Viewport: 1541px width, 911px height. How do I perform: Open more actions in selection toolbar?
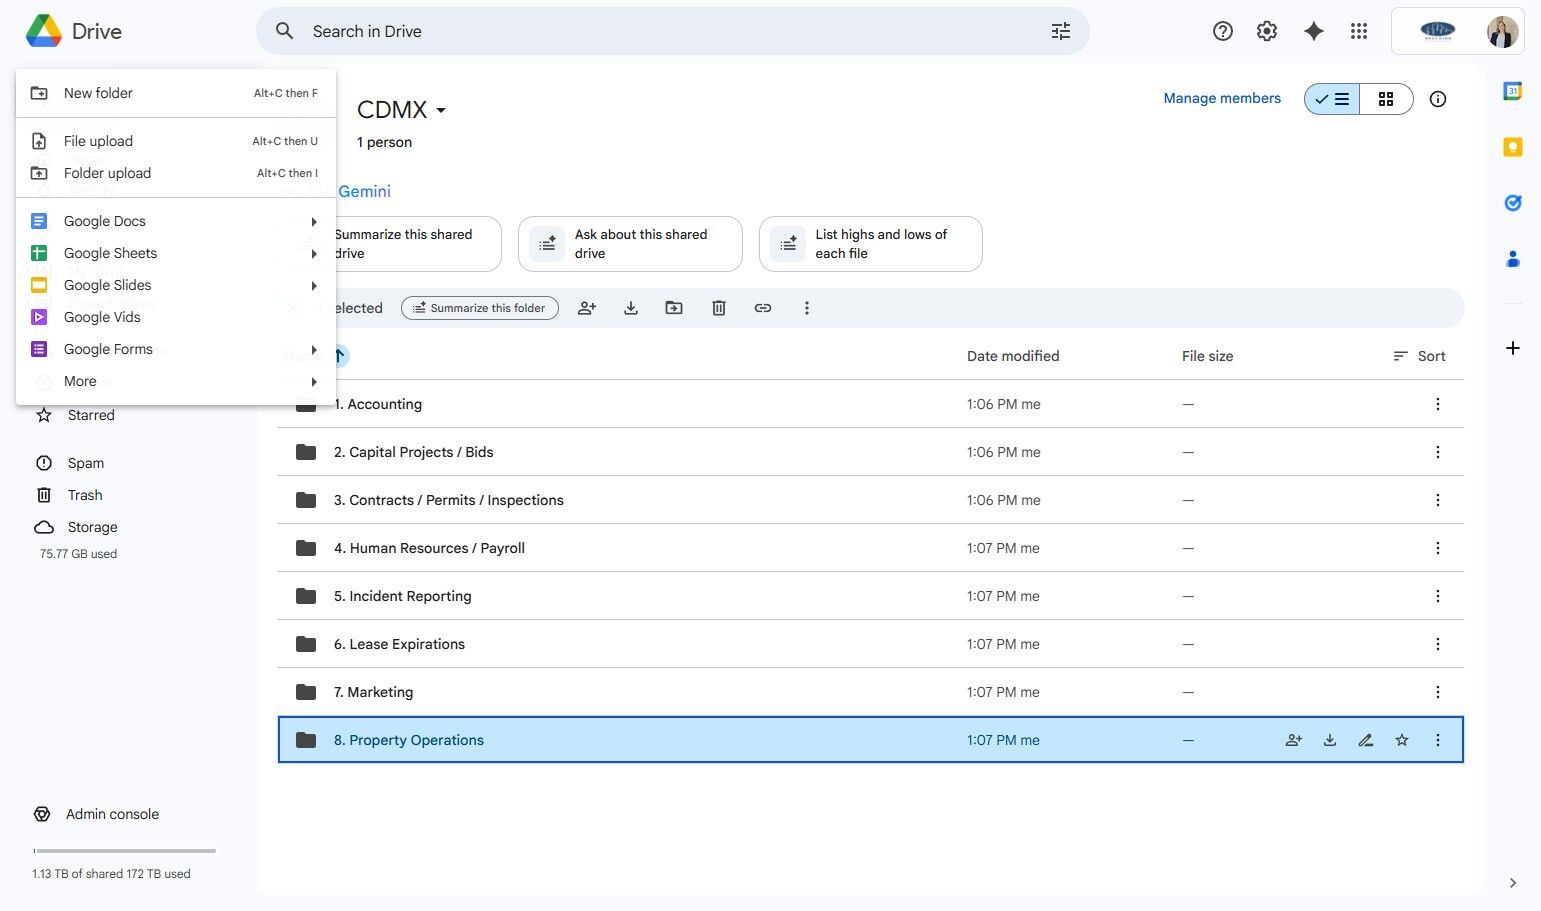[807, 308]
